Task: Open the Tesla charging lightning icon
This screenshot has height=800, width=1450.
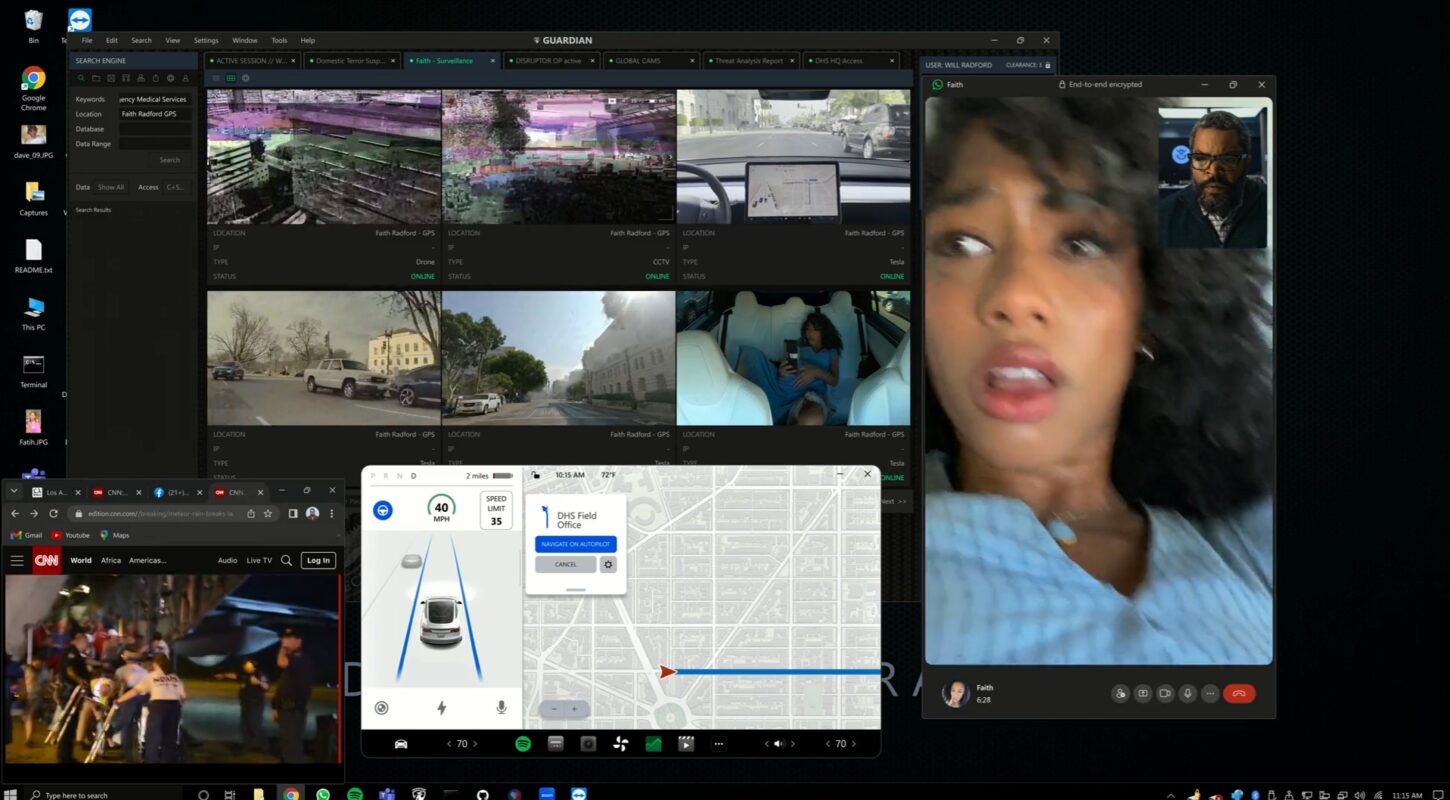Action: click(441, 707)
